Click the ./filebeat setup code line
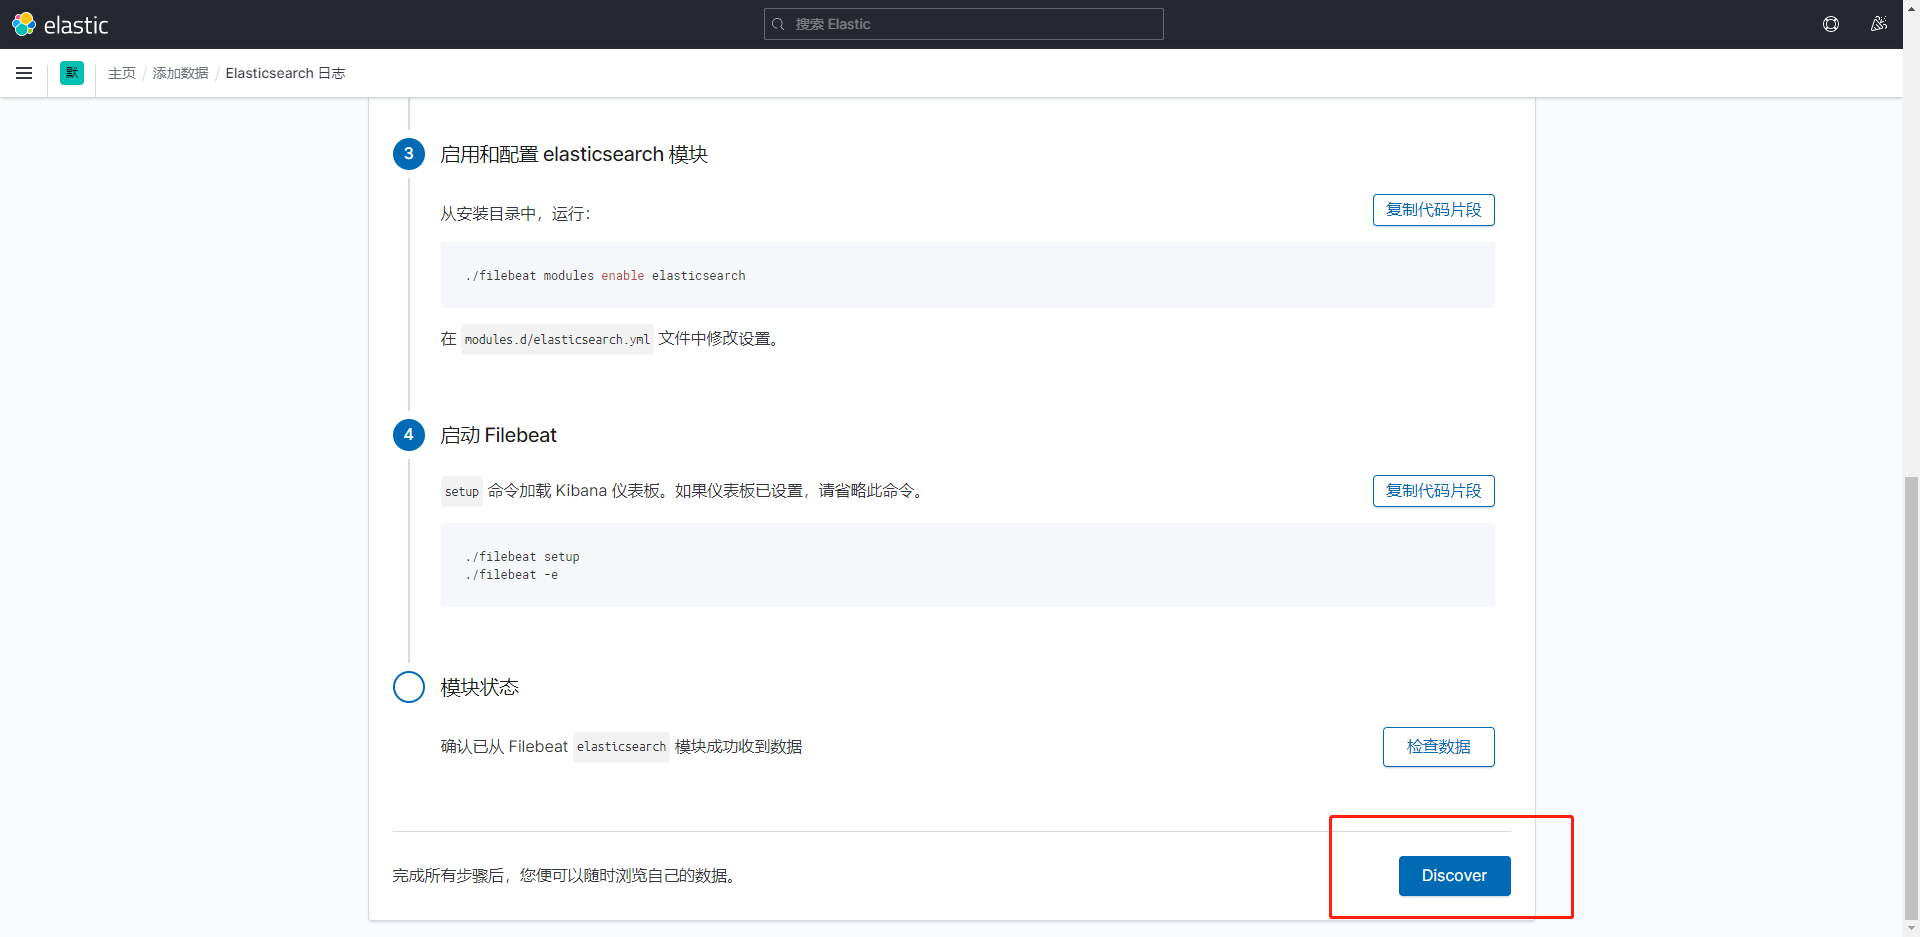This screenshot has width=1920, height=937. click(x=522, y=557)
